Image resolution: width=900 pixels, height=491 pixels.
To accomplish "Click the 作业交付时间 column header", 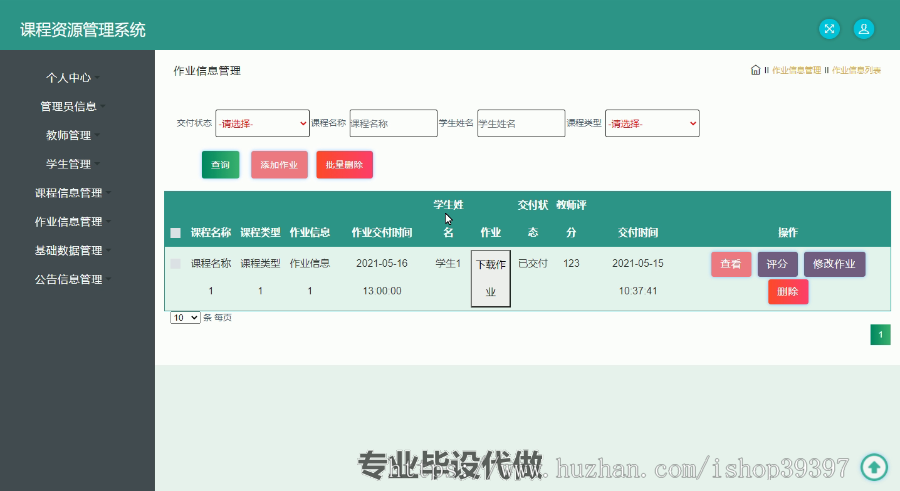I will tap(382, 233).
